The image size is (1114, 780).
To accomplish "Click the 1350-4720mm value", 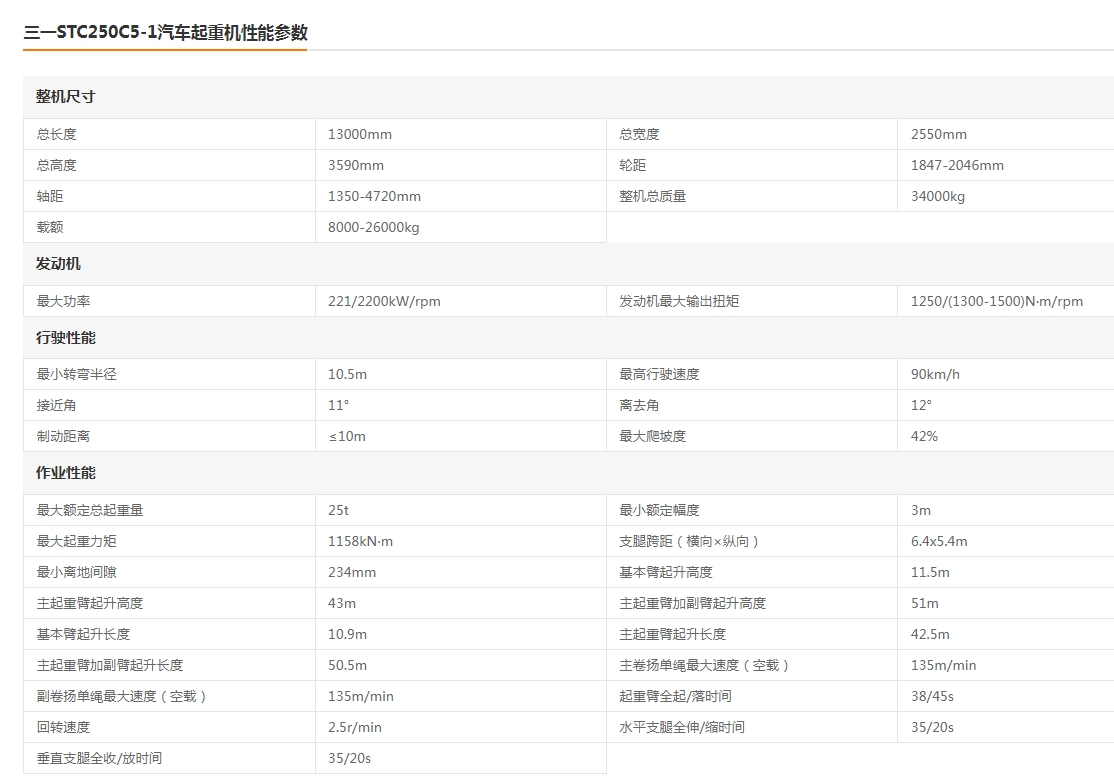I will (374, 196).
